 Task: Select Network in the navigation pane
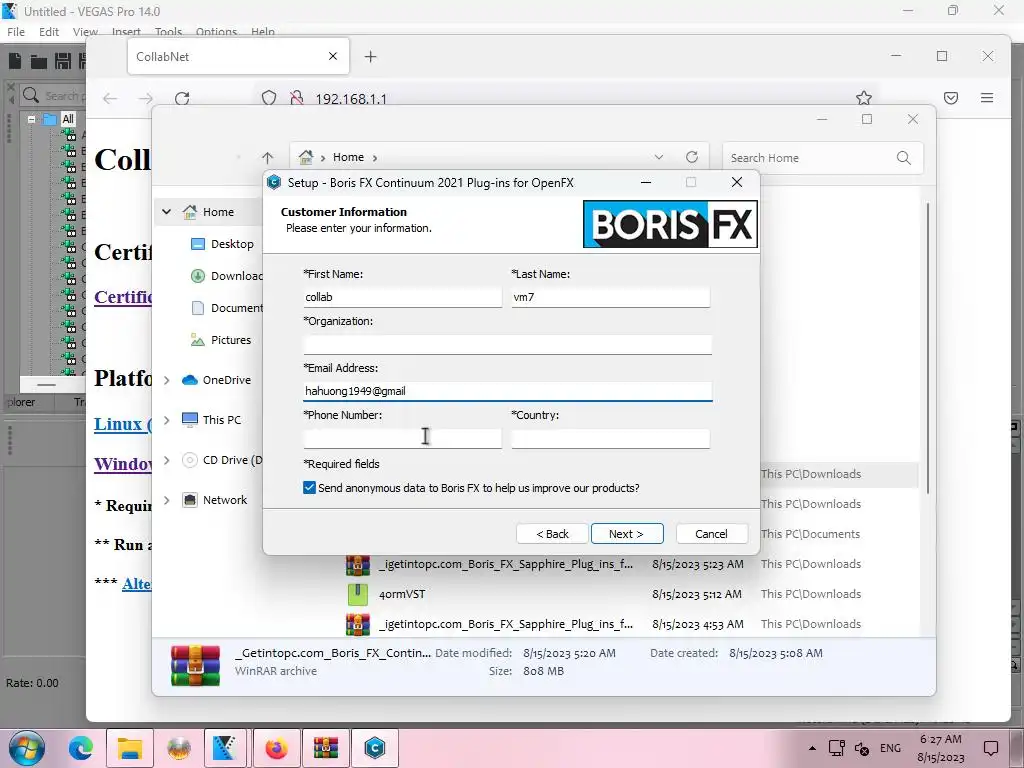pos(214,500)
